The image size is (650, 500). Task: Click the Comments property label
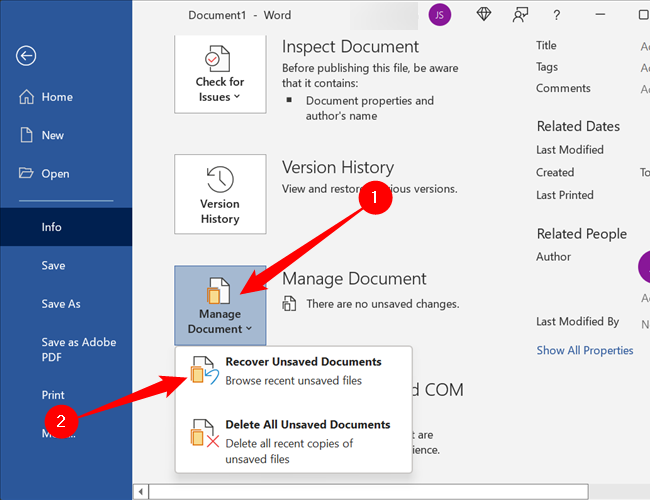coord(563,88)
